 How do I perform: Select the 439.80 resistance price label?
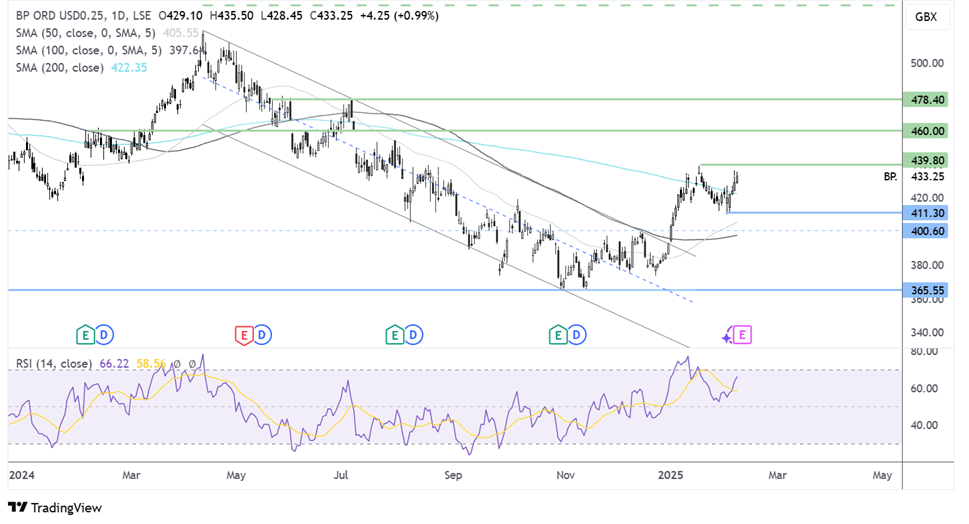tap(925, 161)
